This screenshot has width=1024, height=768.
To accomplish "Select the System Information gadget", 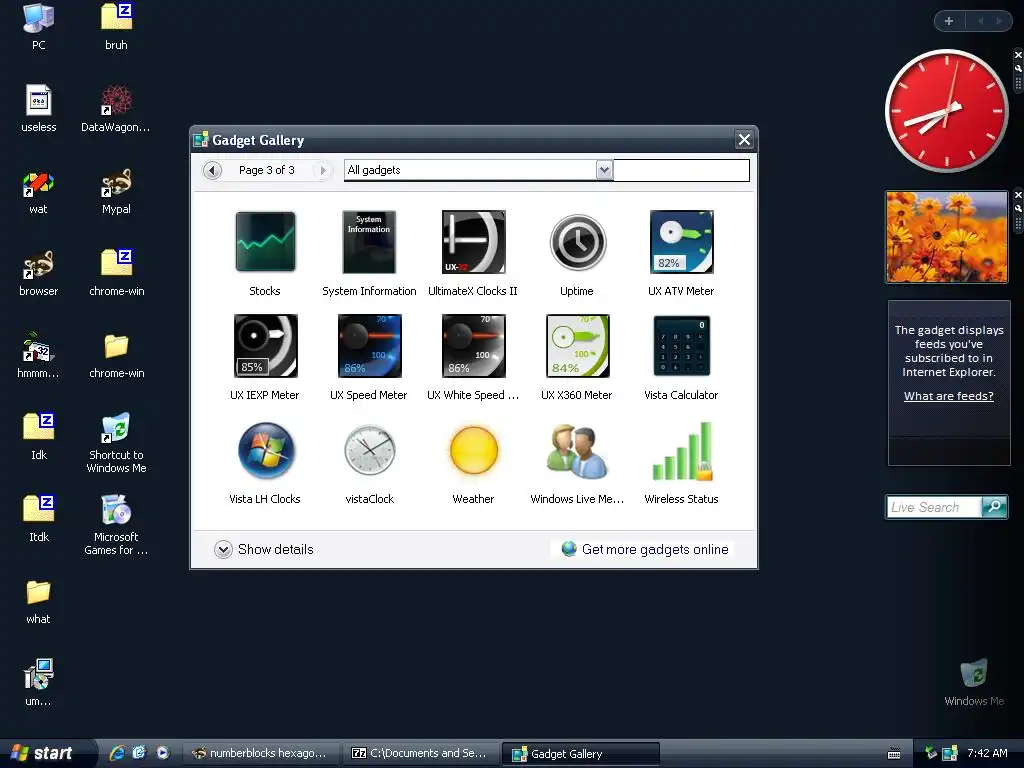I will [369, 242].
